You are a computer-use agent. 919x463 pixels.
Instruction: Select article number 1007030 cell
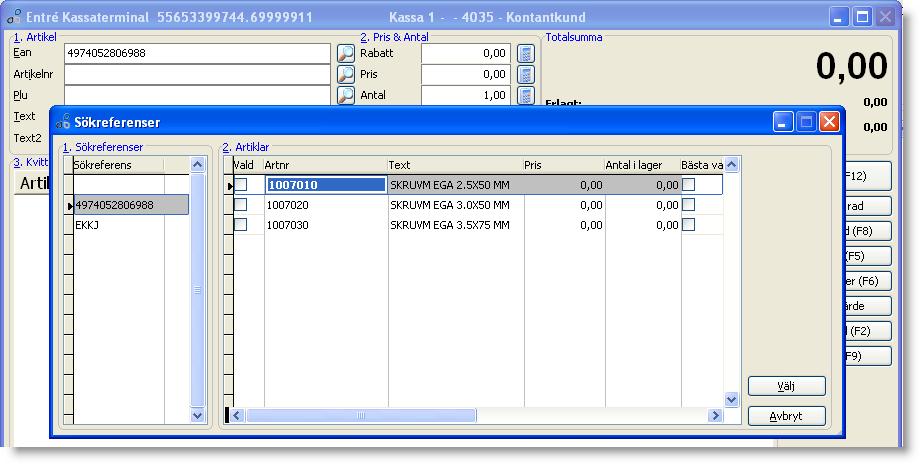(326, 224)
